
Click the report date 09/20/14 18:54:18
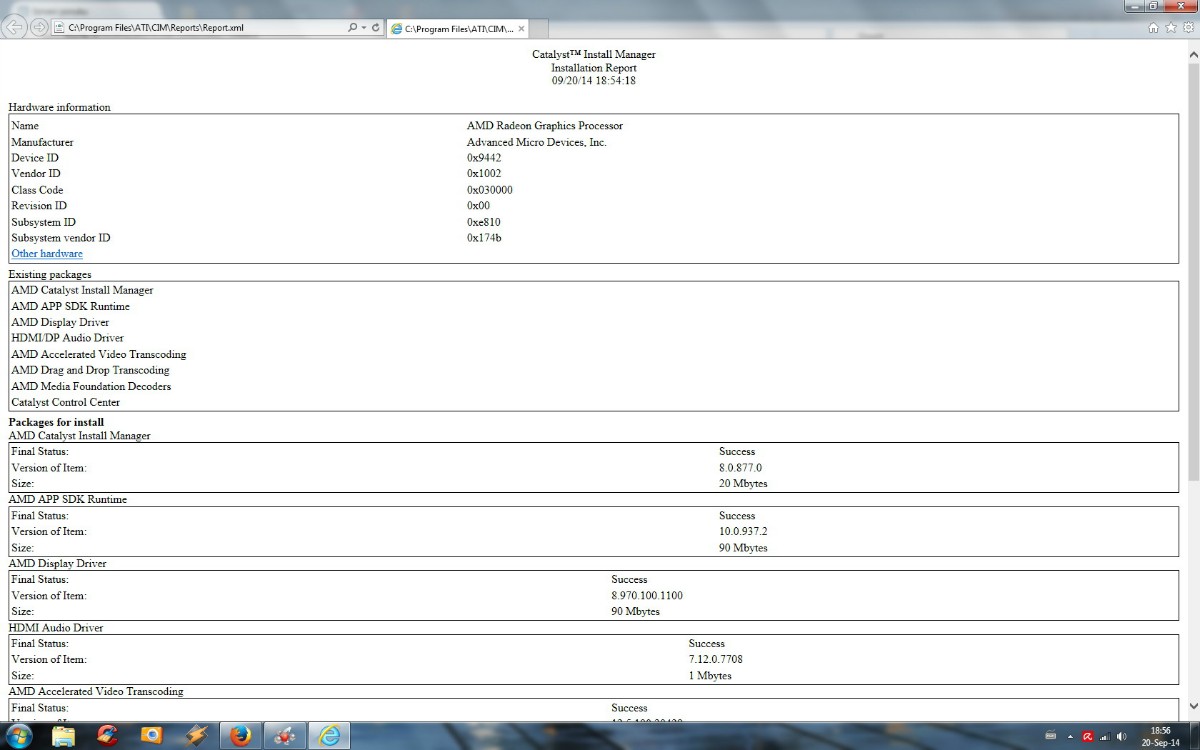click(x=594, y=81)
